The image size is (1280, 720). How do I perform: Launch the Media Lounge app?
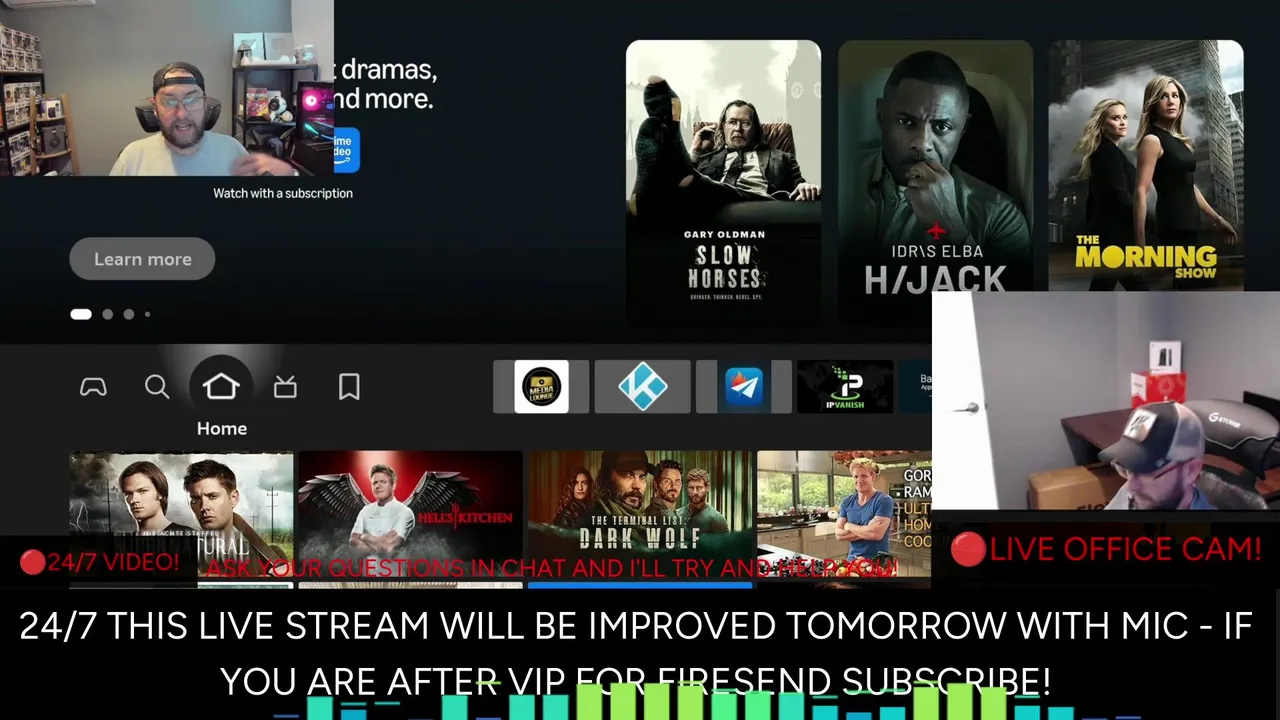541,387
